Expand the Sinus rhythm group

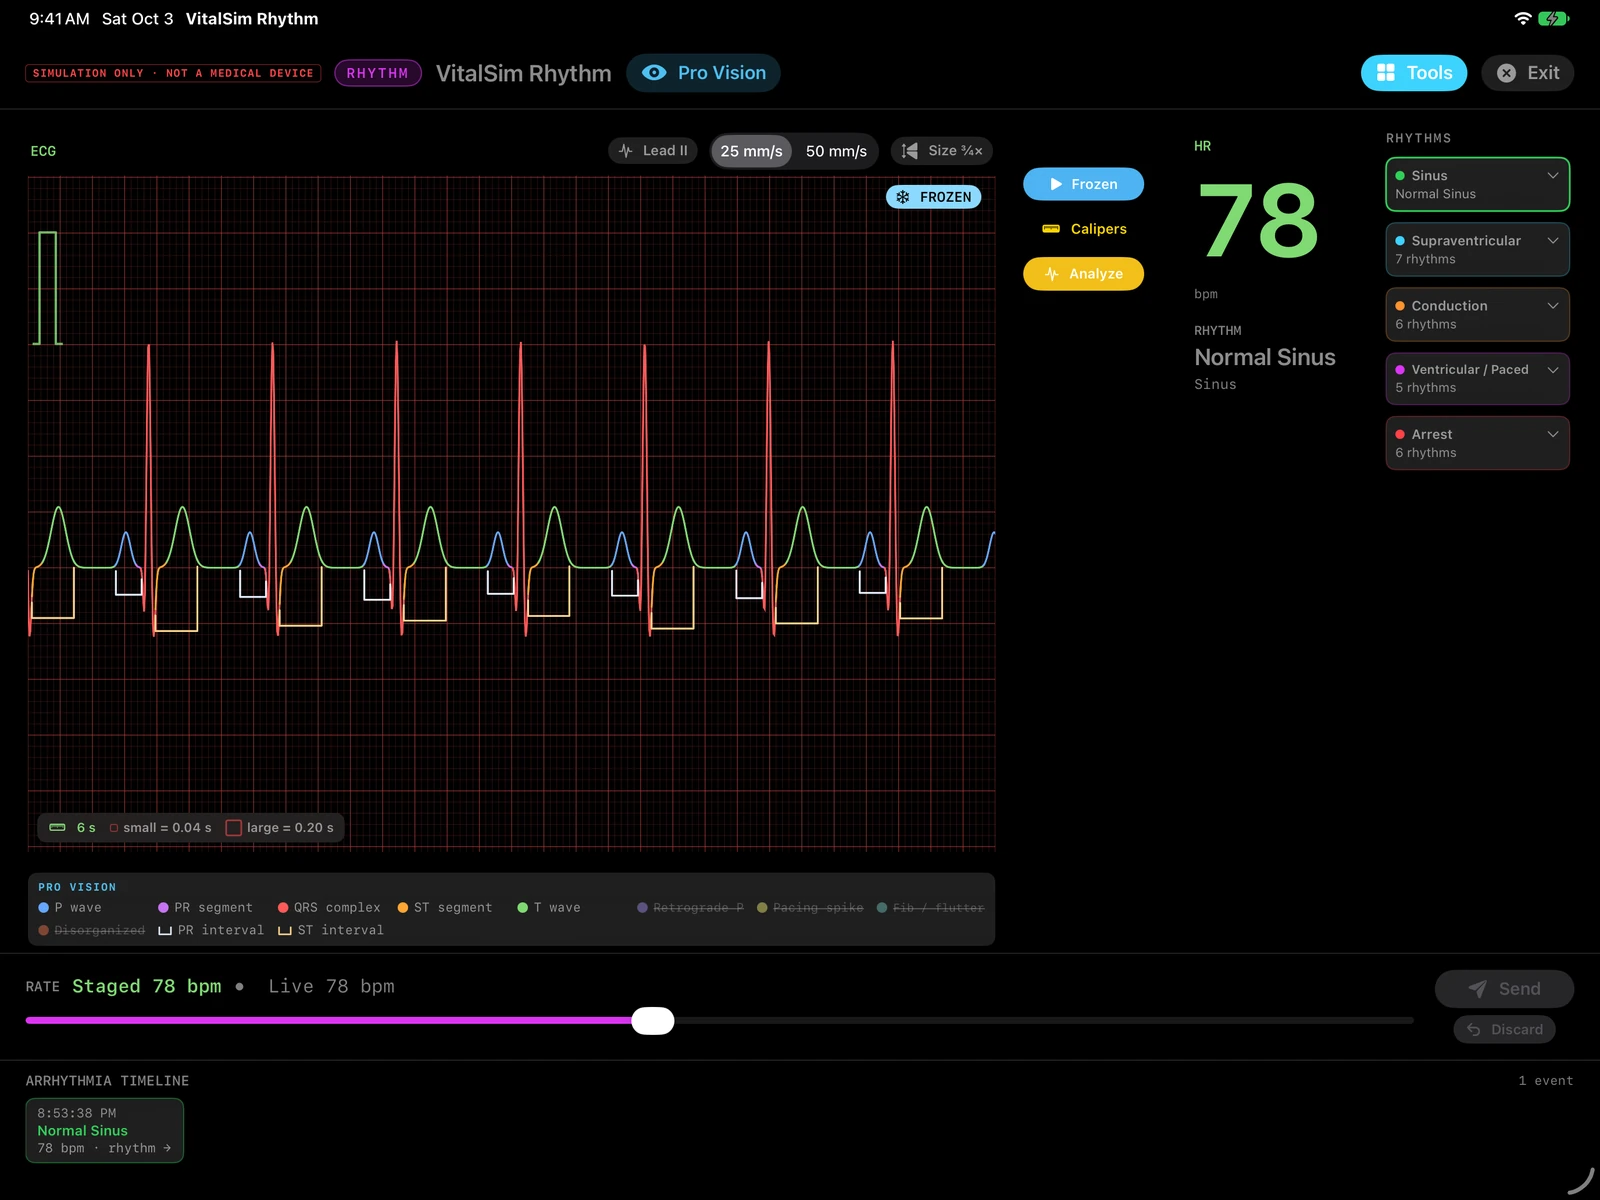(1477, 184)
